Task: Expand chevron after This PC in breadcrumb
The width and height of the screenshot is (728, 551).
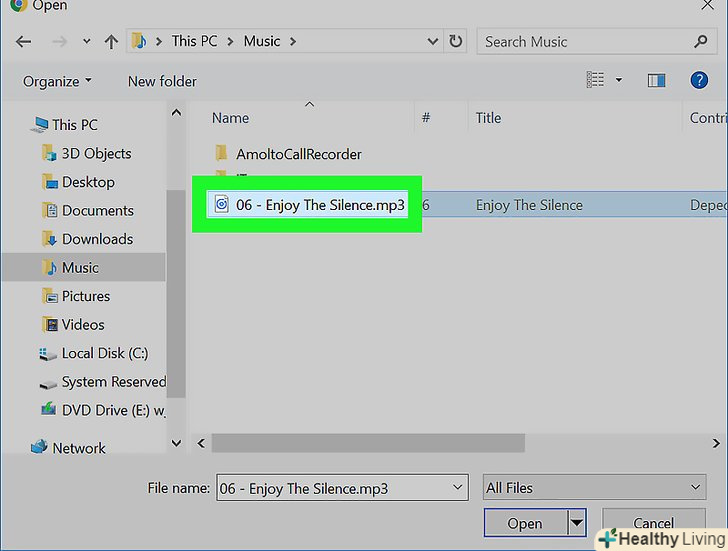Action: pos(230,42)
